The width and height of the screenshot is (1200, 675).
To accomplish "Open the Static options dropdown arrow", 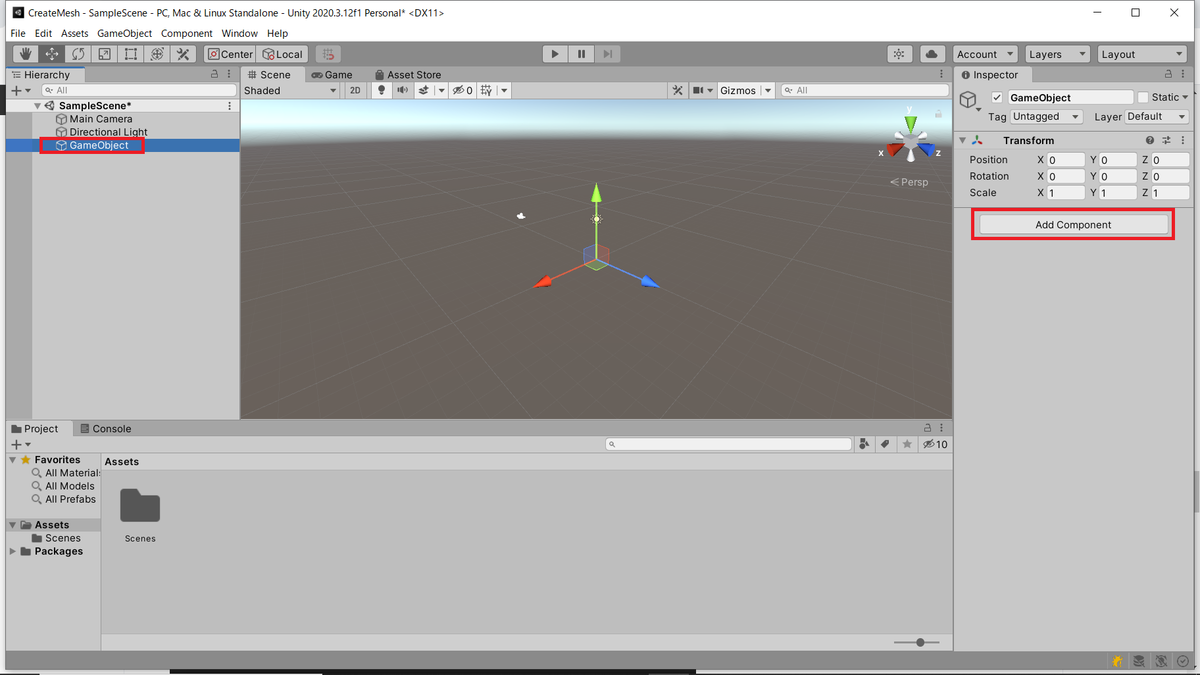I will tap(1185, 97).
